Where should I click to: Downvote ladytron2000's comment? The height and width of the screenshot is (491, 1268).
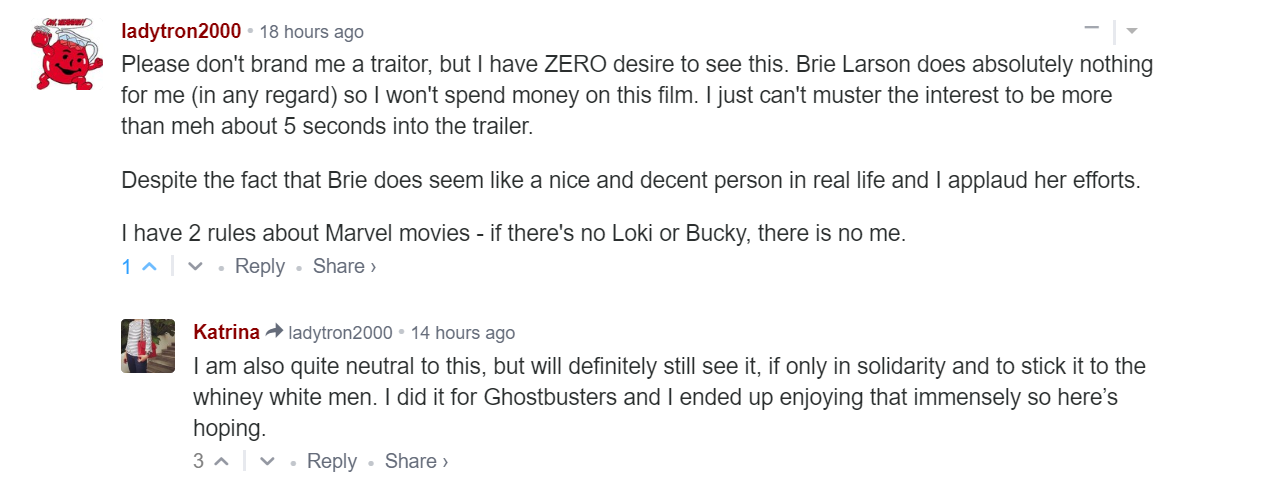point(196,267)
